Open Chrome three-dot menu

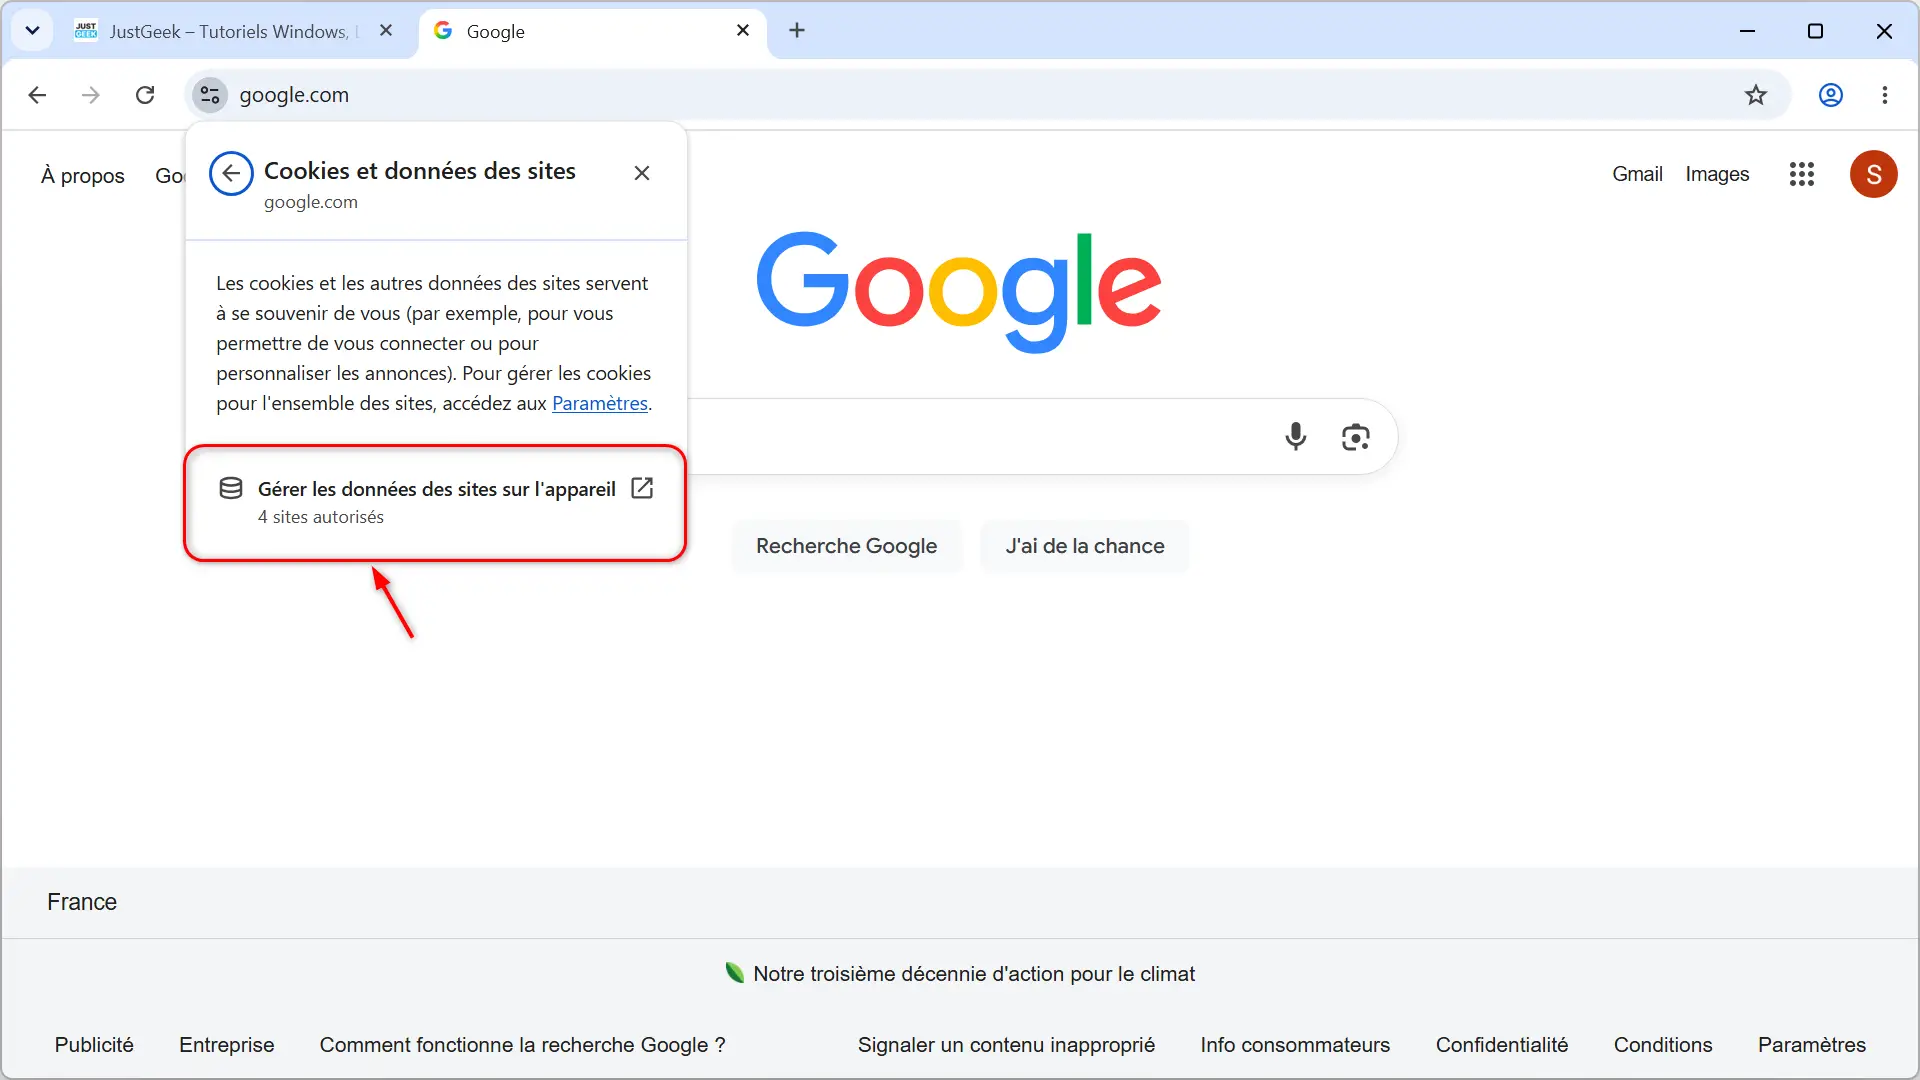click(1885, 95)
